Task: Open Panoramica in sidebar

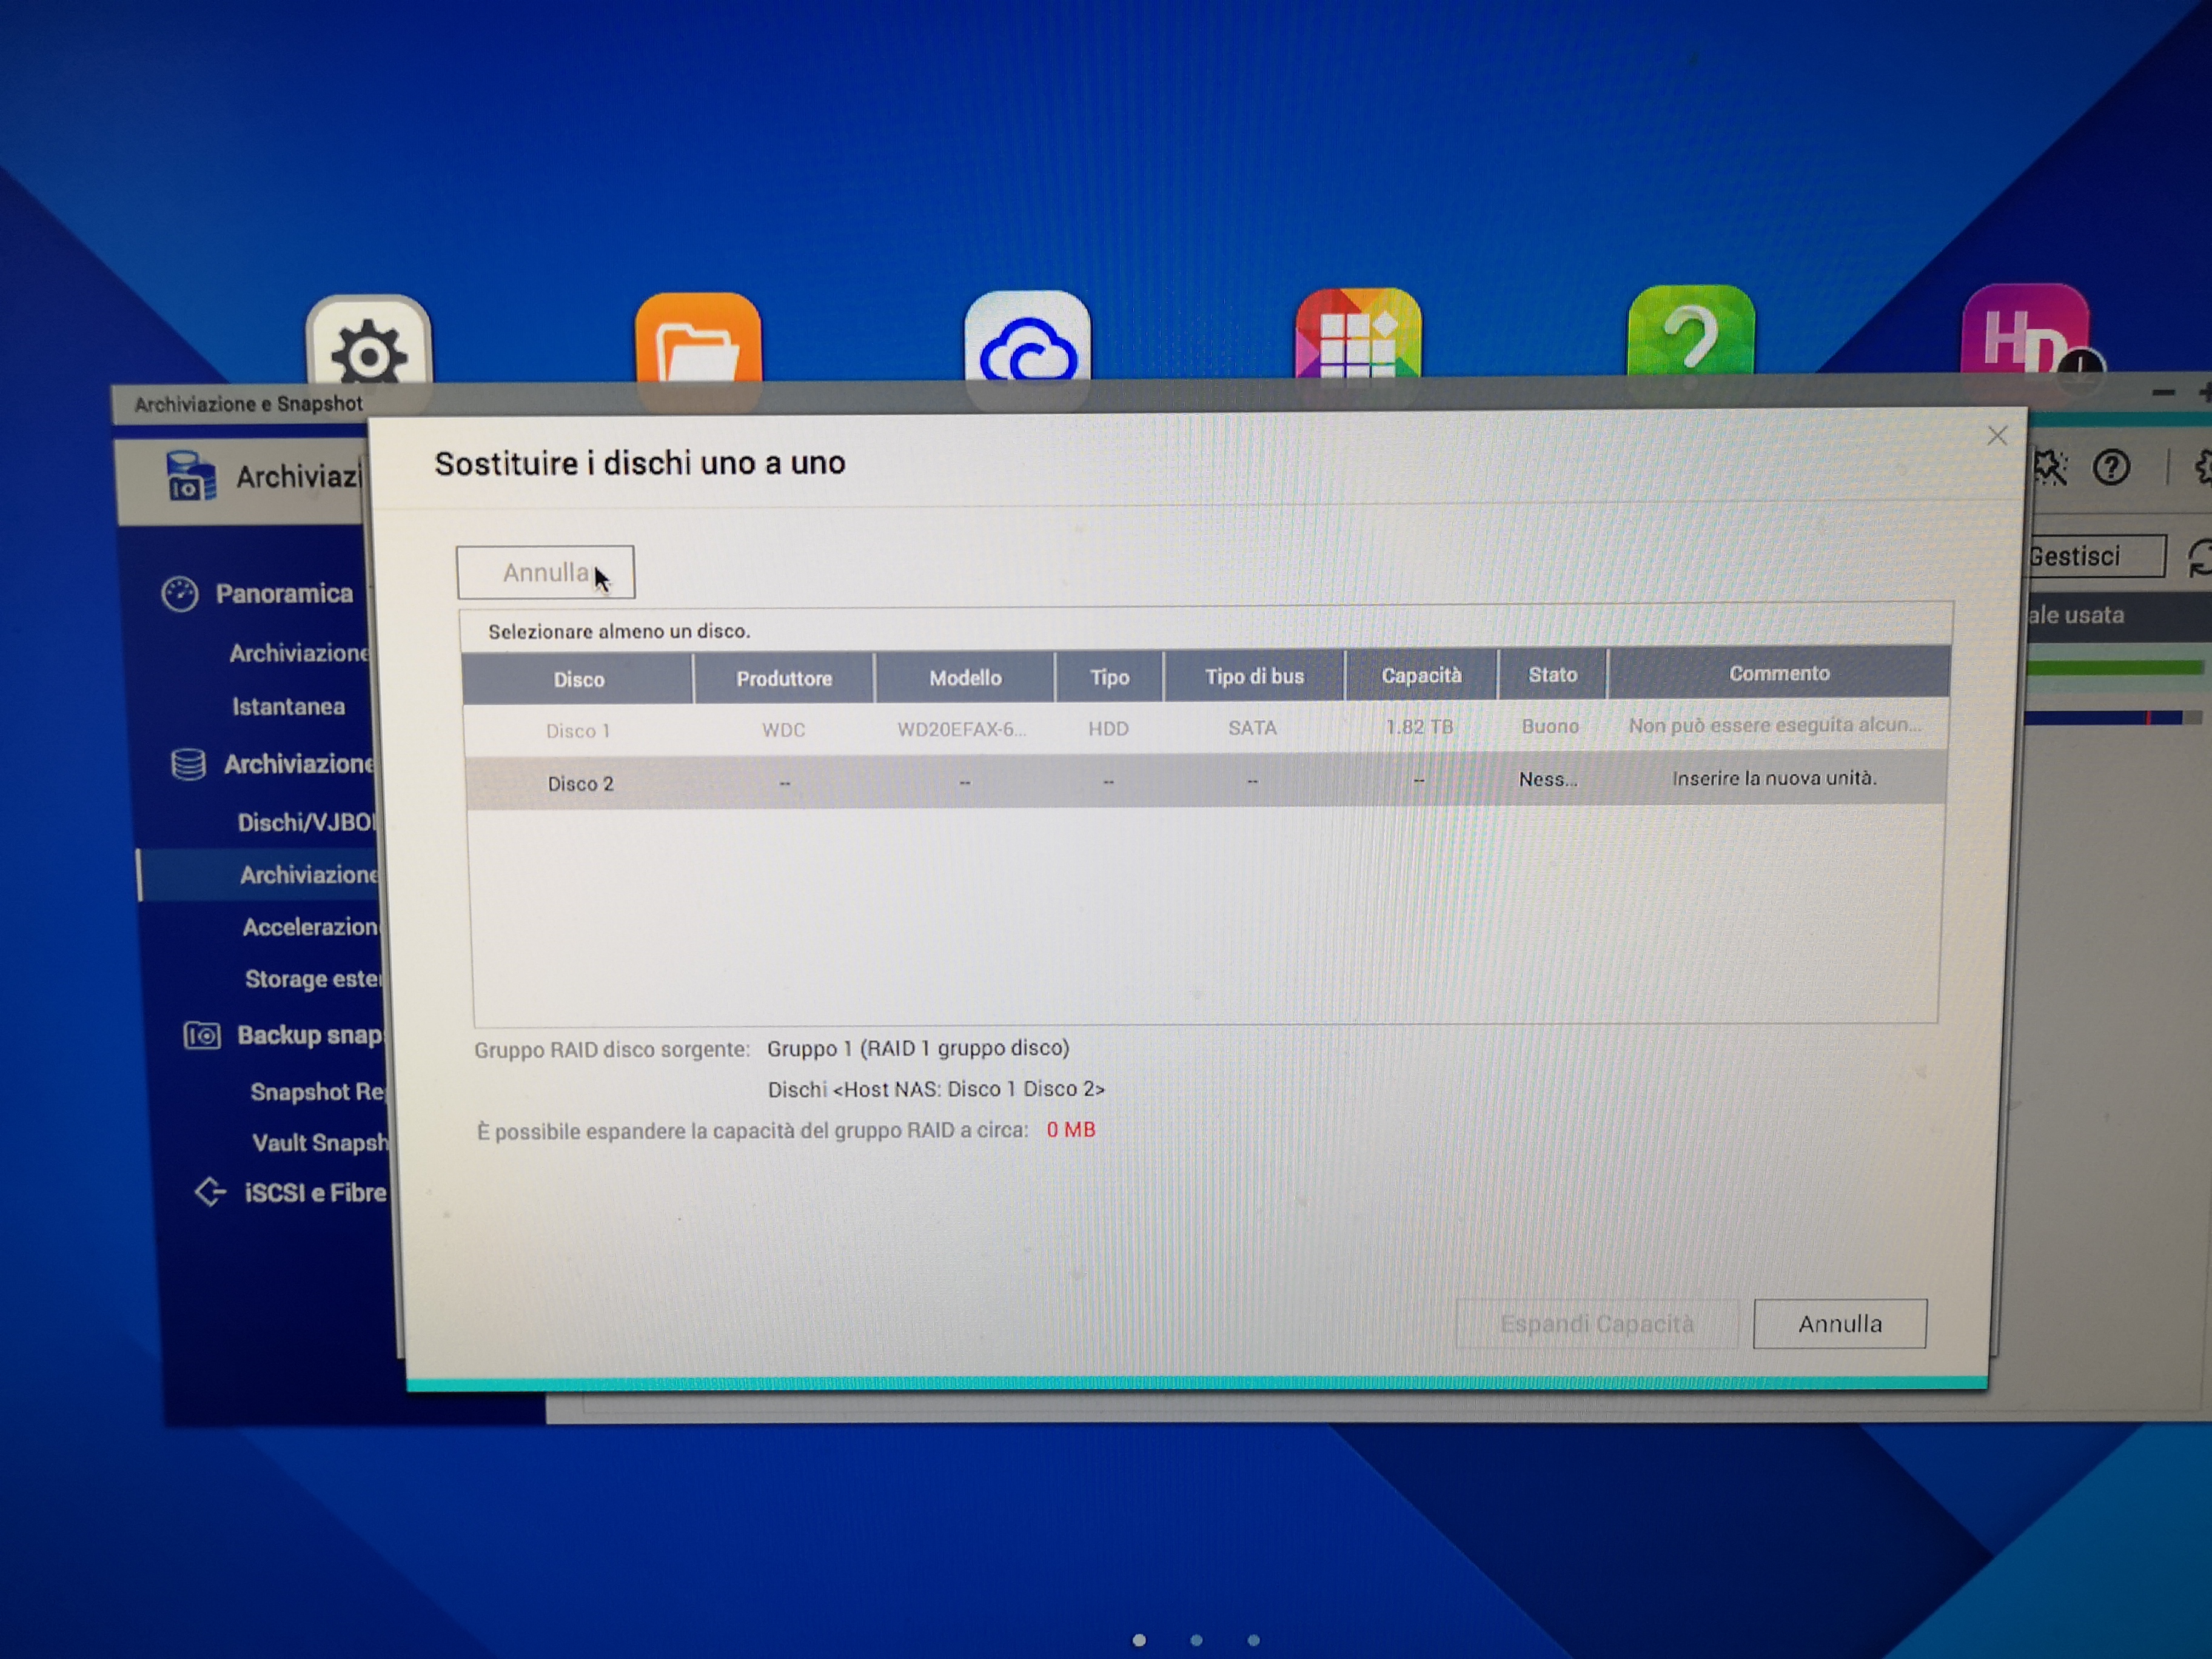Action: point(283,594)
